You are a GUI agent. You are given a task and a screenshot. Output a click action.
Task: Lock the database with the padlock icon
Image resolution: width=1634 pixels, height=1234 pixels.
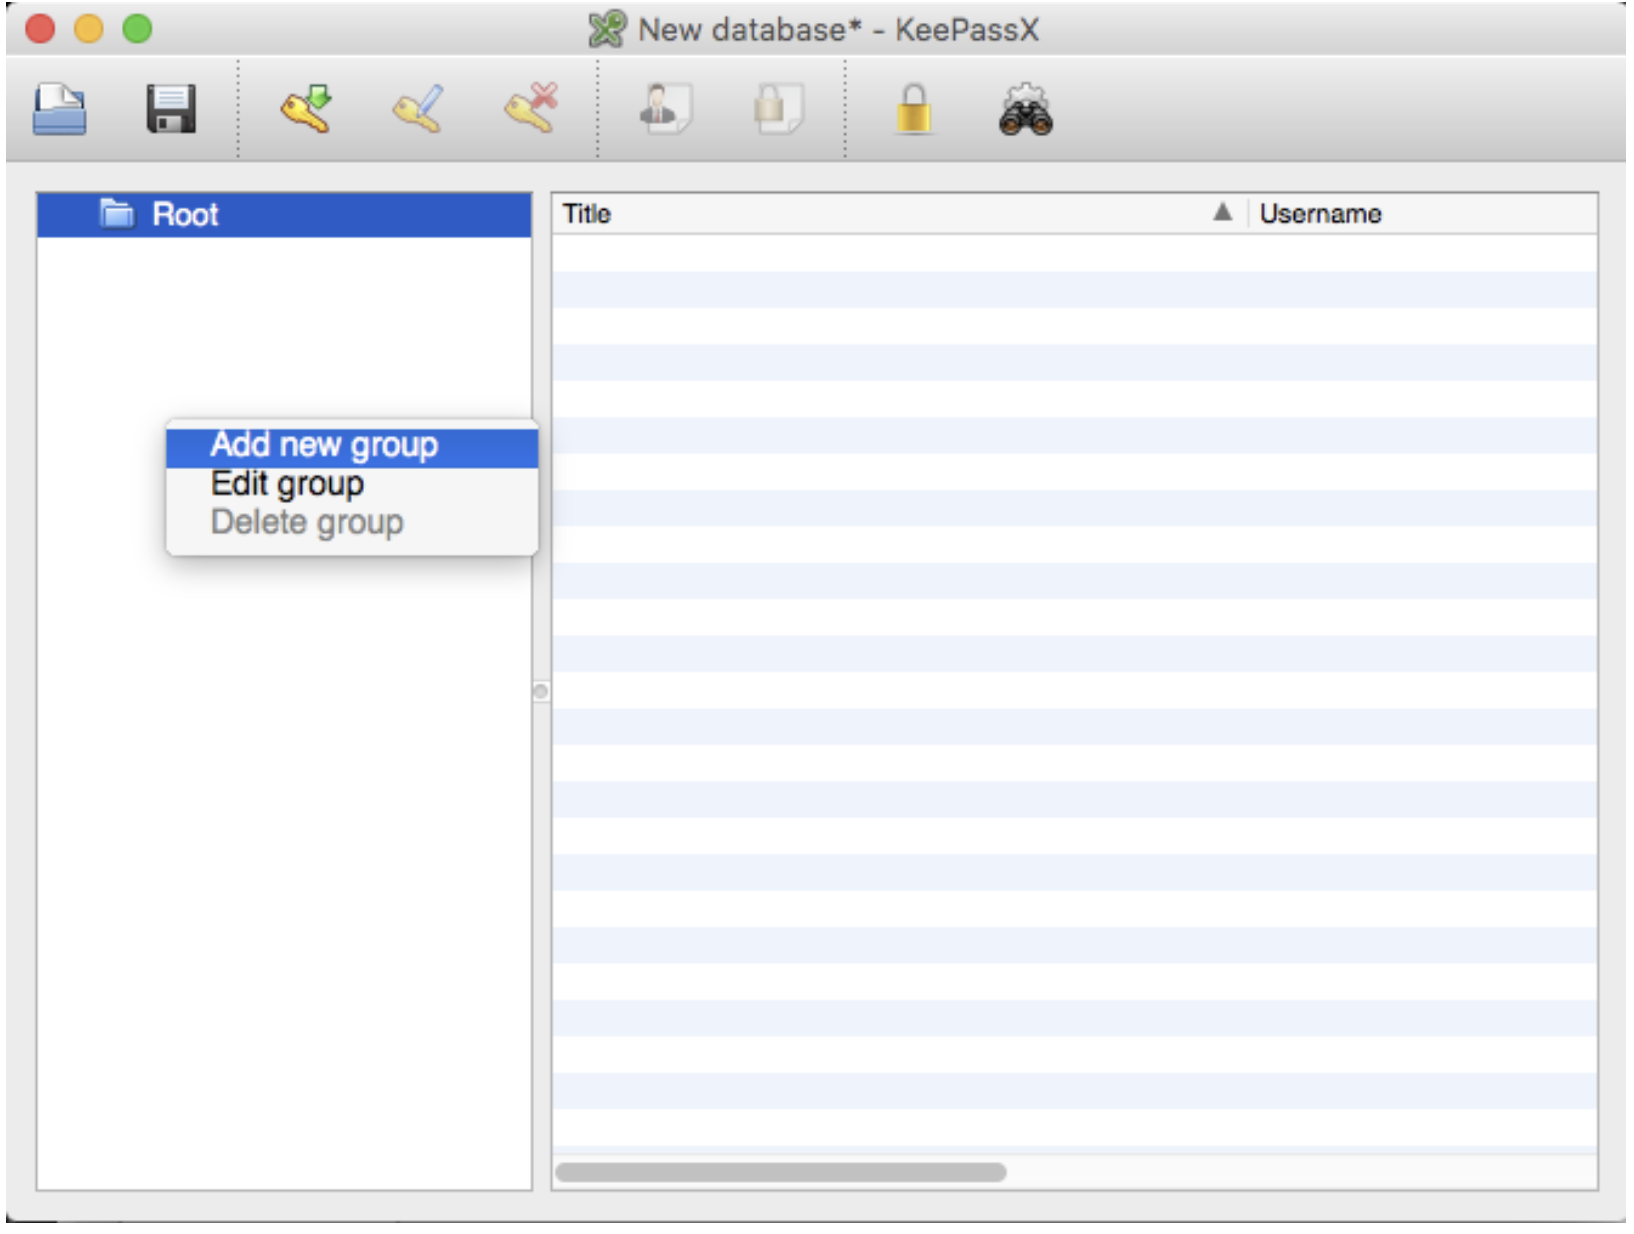click(x=913, y=109)
